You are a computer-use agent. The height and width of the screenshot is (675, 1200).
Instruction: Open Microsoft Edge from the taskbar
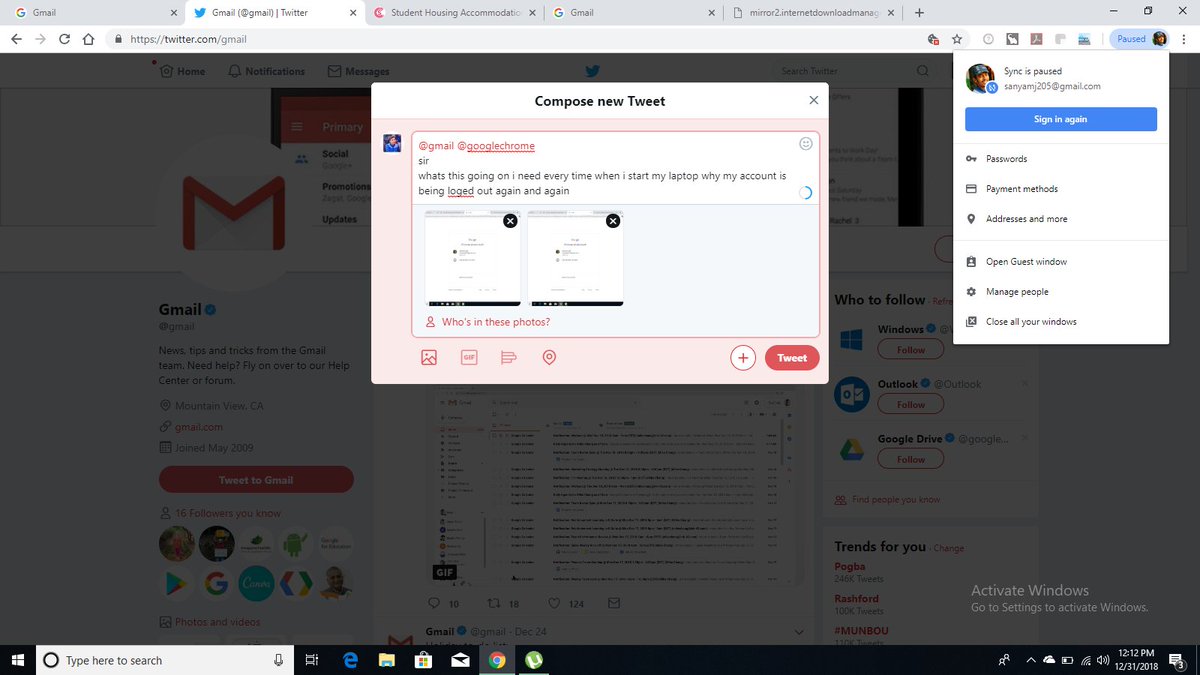pyautogui.click(x=351, y=660)
